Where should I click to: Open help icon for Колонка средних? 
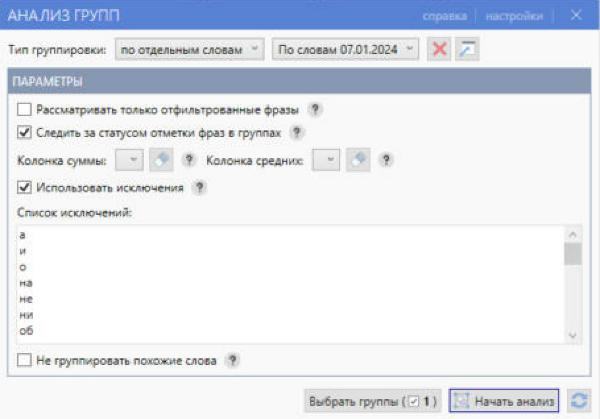[x=386, y=160]
